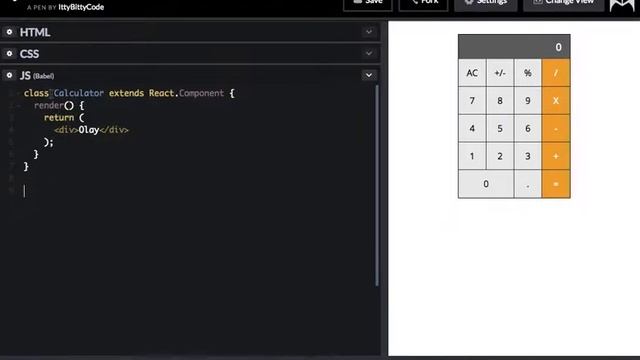The image size is (640, 360).
Task: Click the orange plus key
Action: coord(556,156)
